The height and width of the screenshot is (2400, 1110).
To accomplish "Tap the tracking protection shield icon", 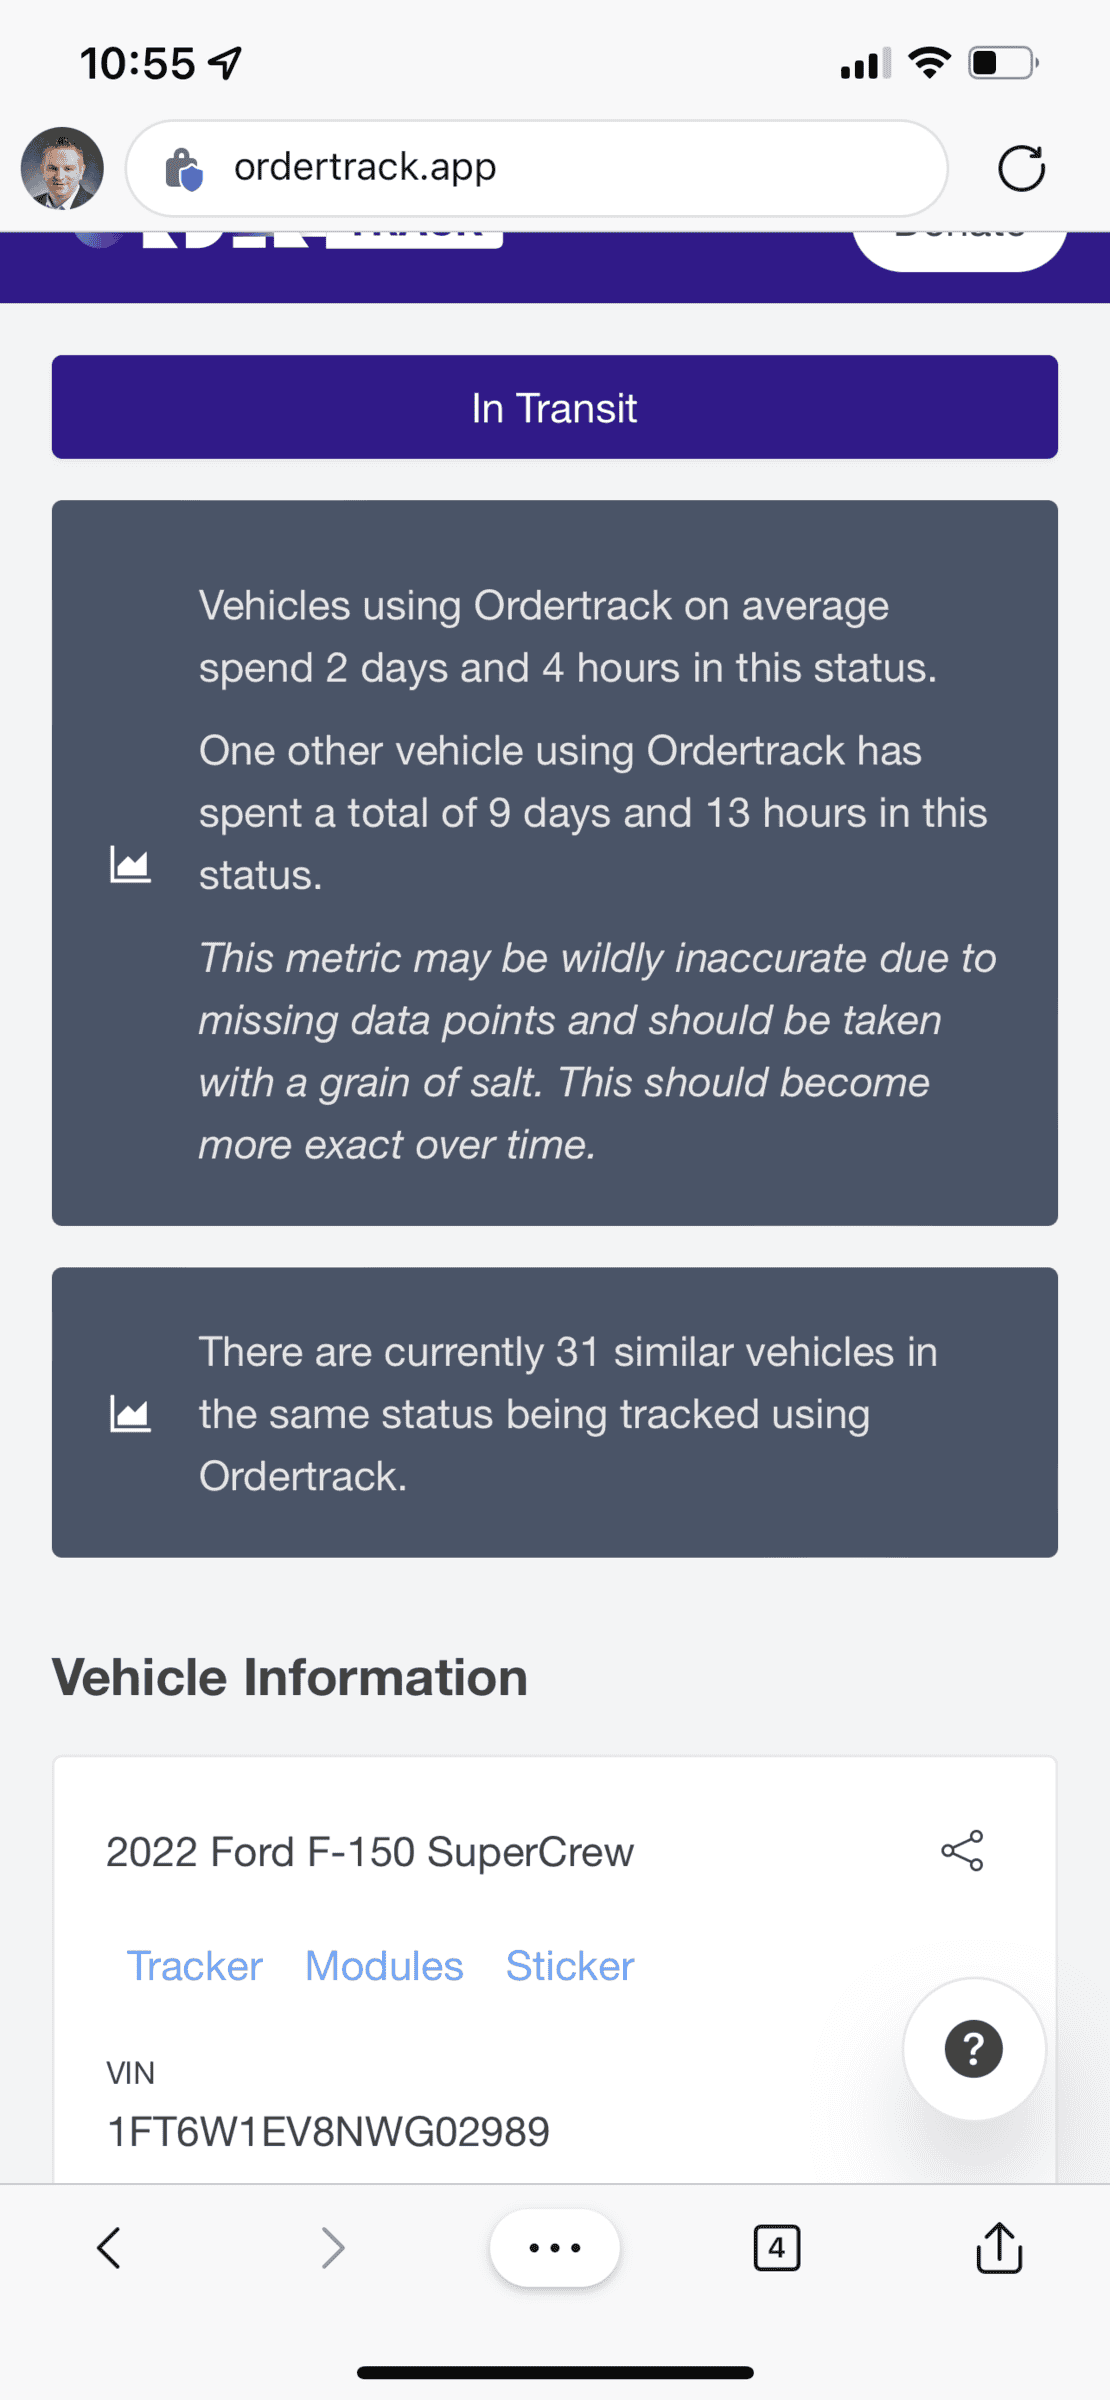I will click(x=184, y=168).
